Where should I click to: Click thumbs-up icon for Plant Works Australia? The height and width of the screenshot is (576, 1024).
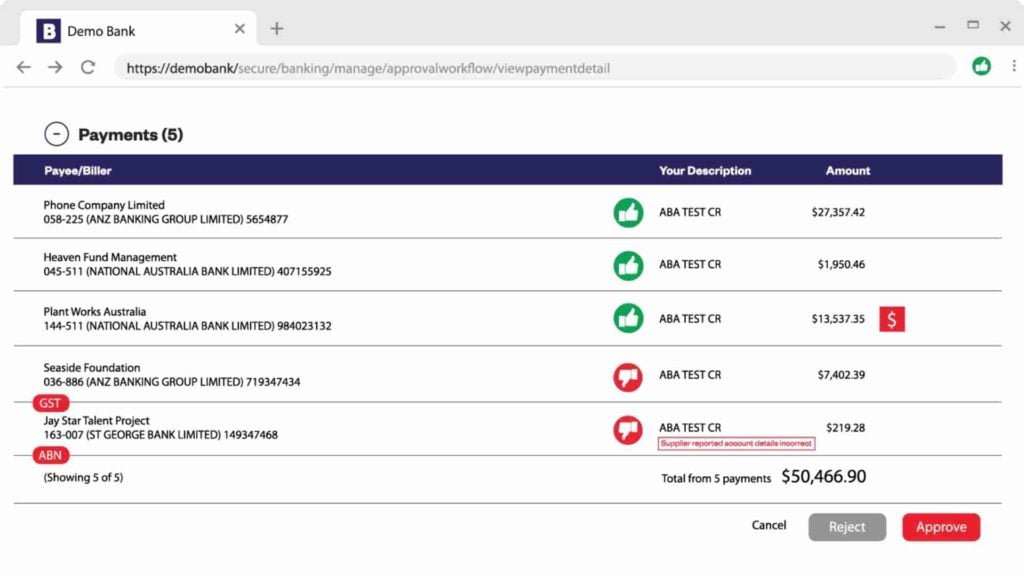click(628, 319)
